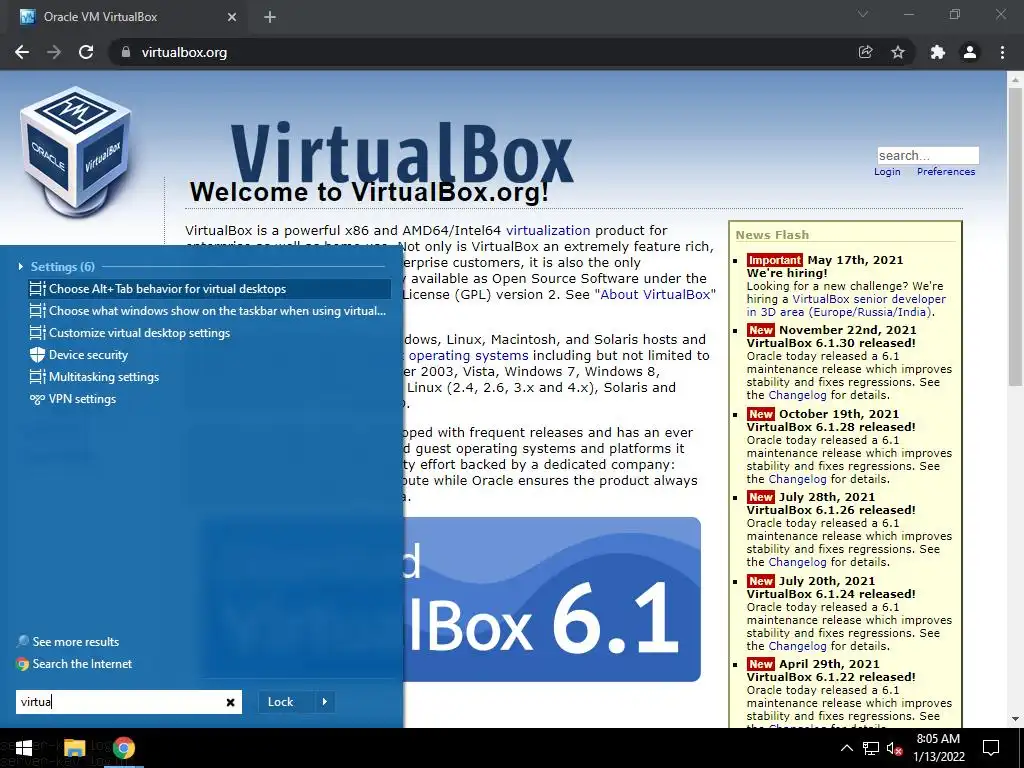Open the About VirtualBox link
The width and height of the screenshot is (1024, 768).
[x=655, y=295]
